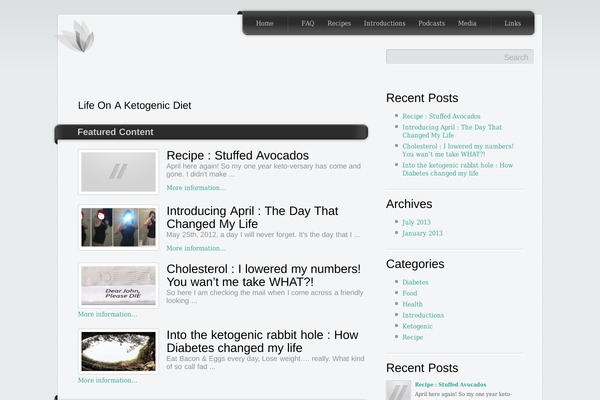Viewport: 600px width, 400px height.
Task: Open the featured ketogenic rabbit hole headline
Action: point(262,341)
